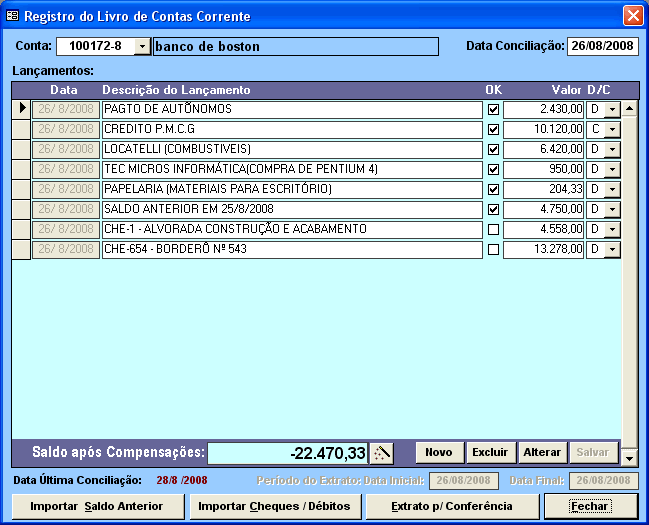Click the Alterar button
This screenshot has height=525, width=649.
click(542, 453)
